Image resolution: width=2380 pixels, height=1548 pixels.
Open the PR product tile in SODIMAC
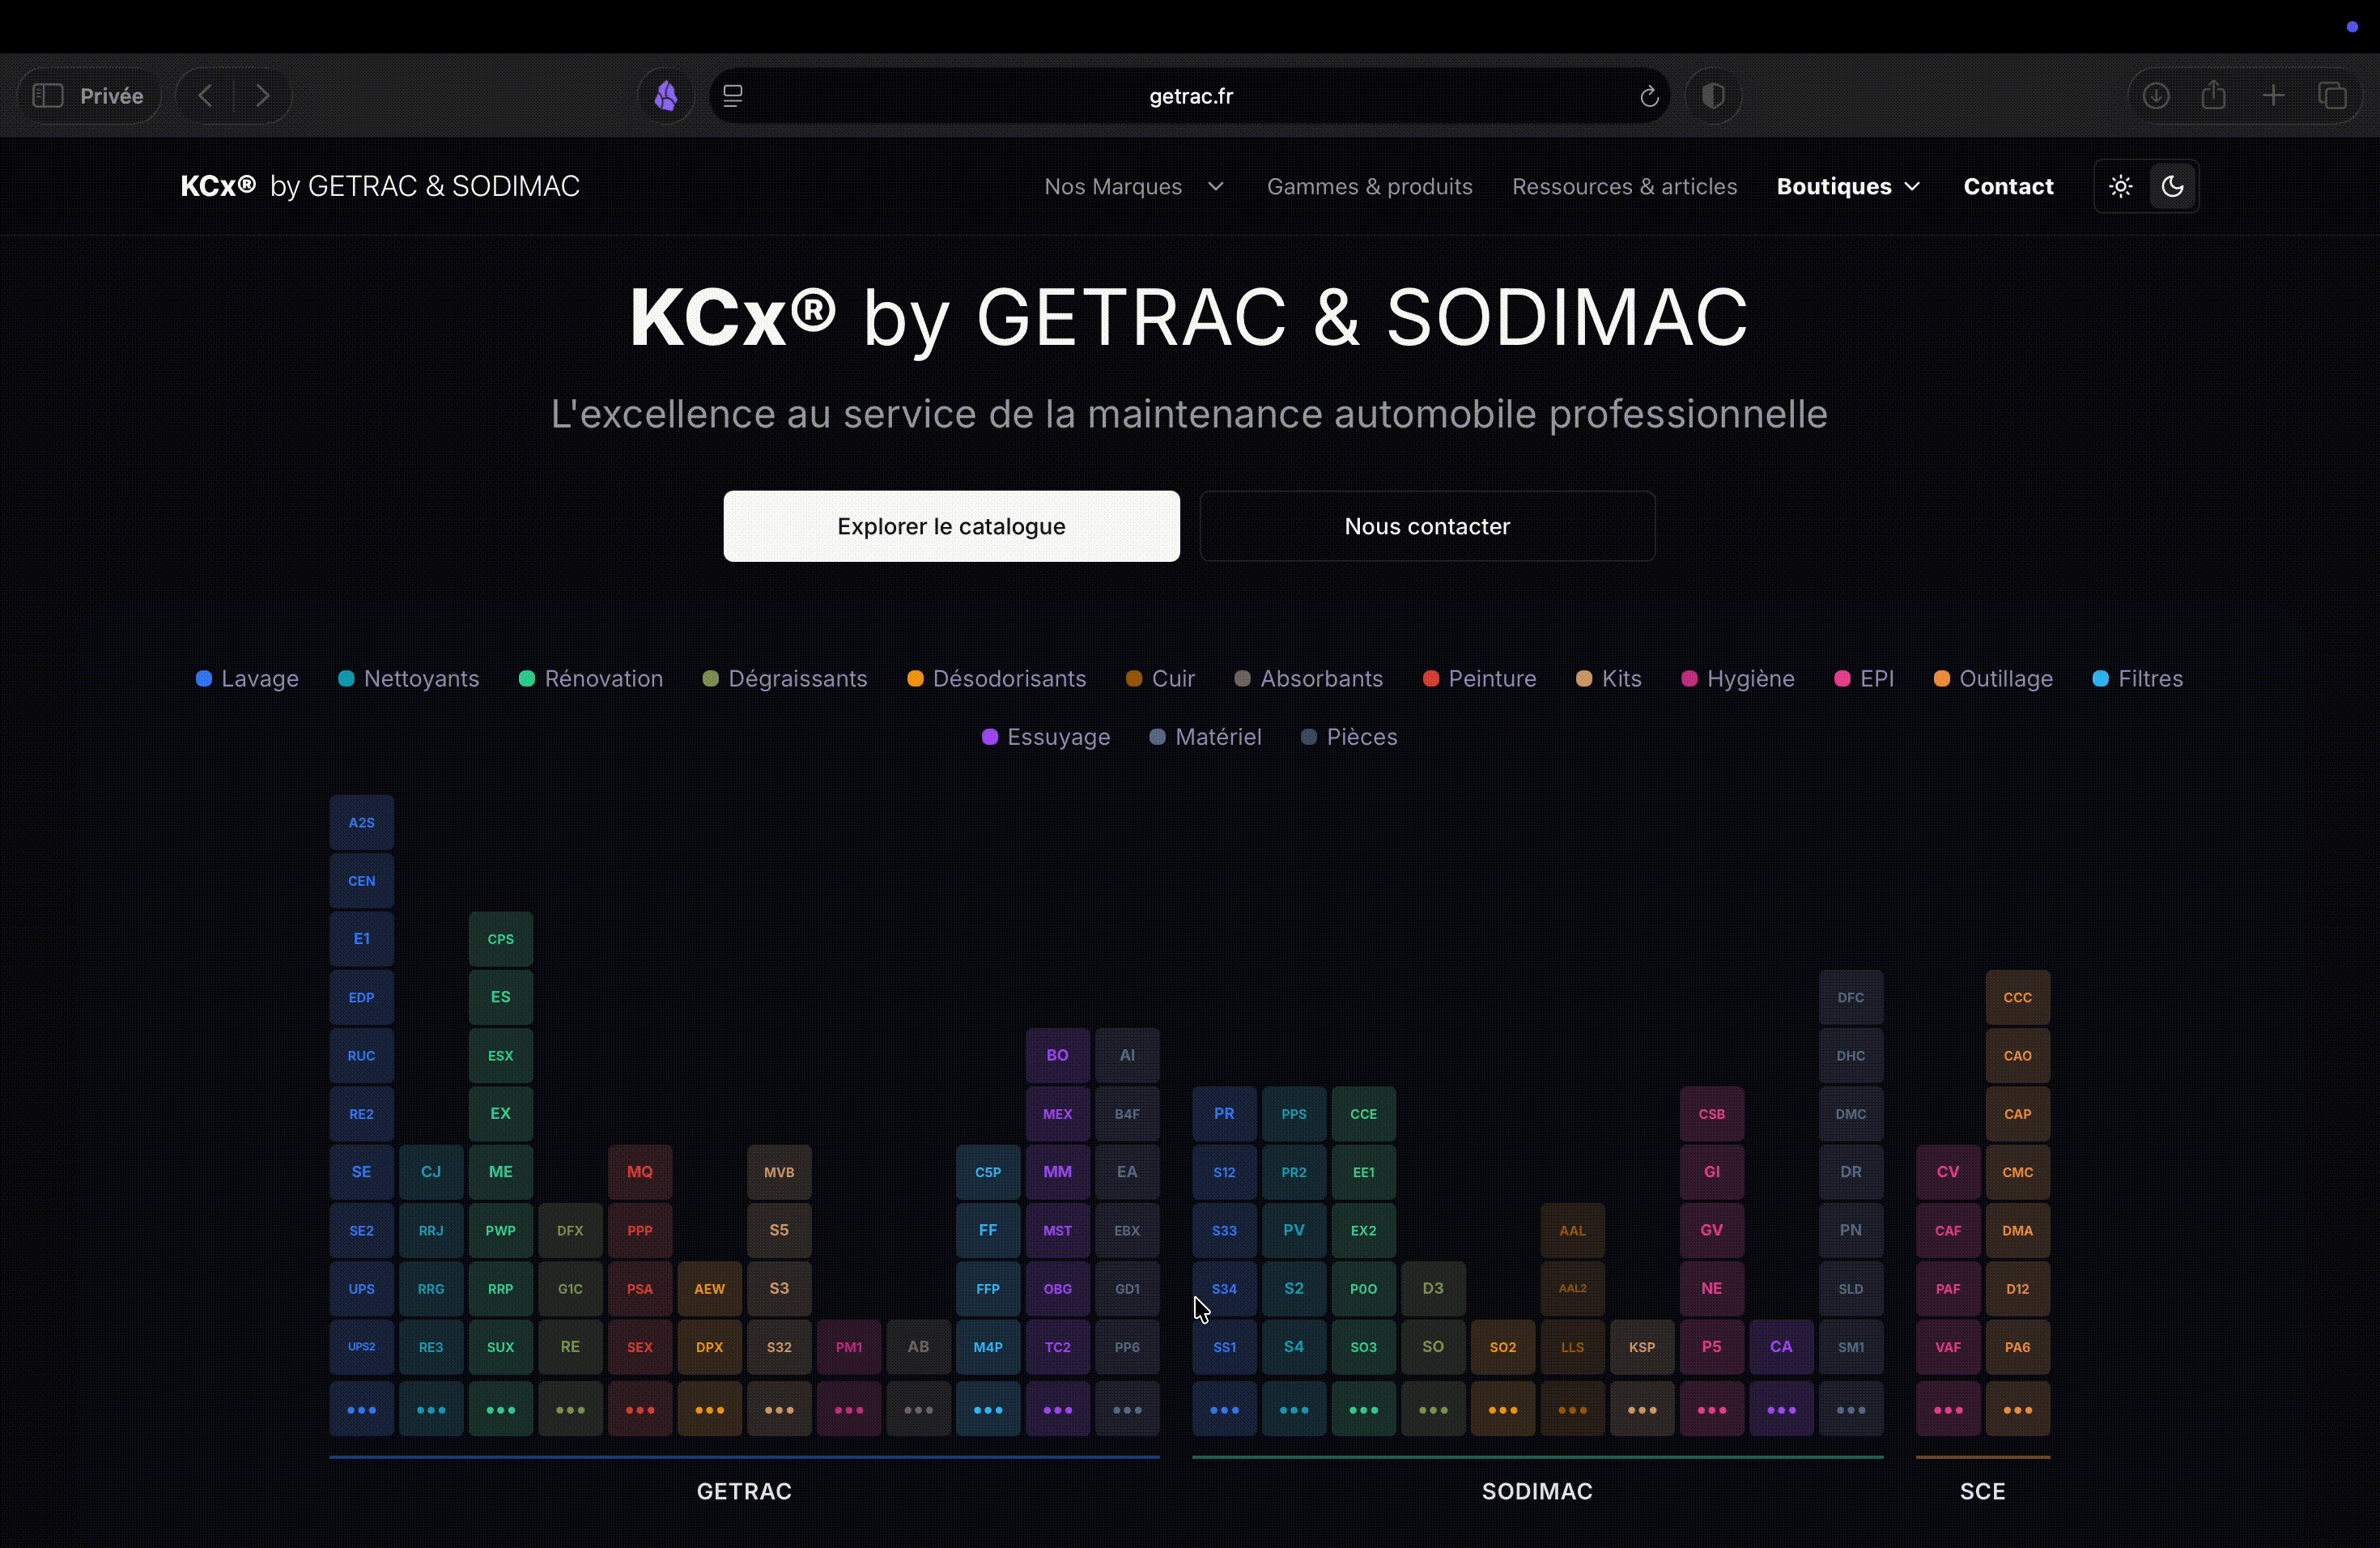click(1224, 1114)
